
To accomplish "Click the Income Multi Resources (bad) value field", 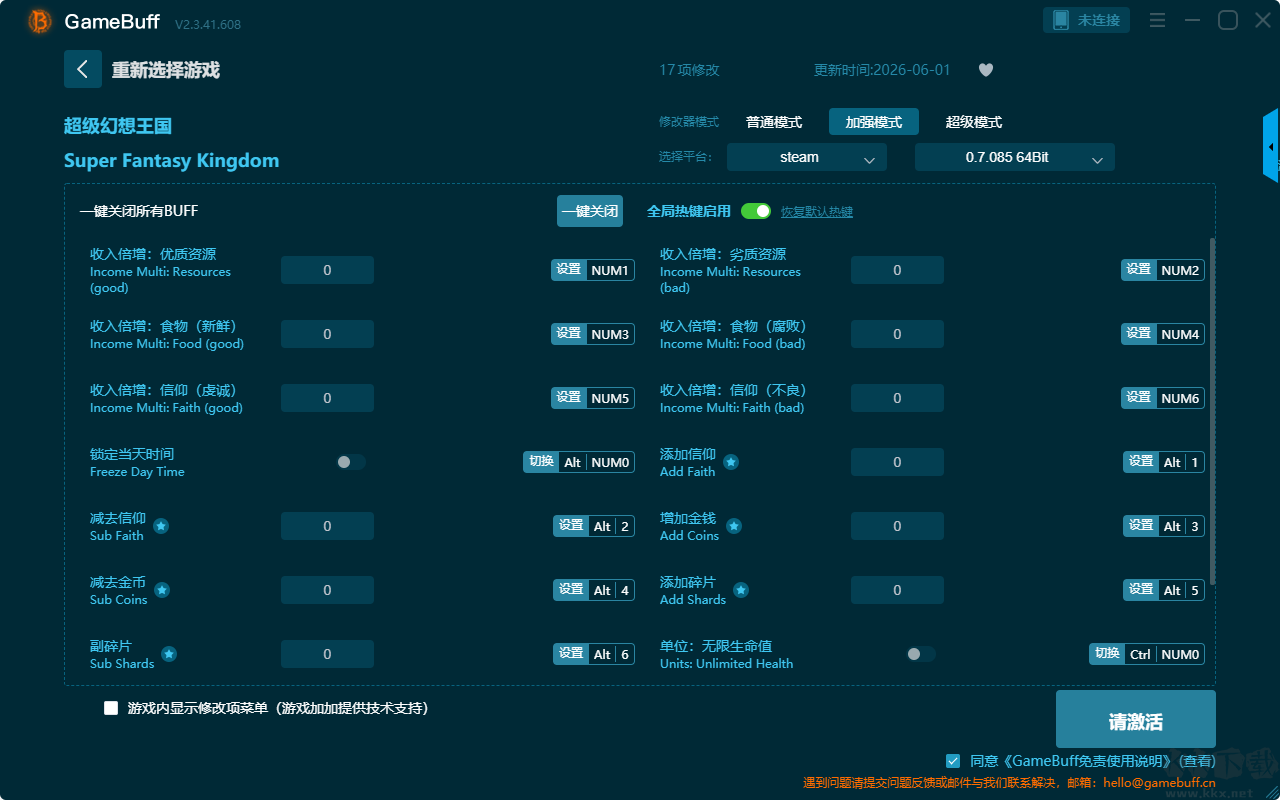I will [x=897, y=270].
